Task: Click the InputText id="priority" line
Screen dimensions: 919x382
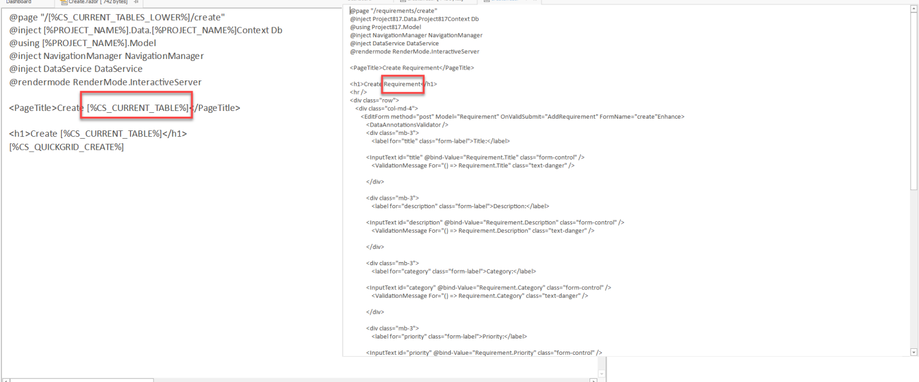Action: (484, 353)
